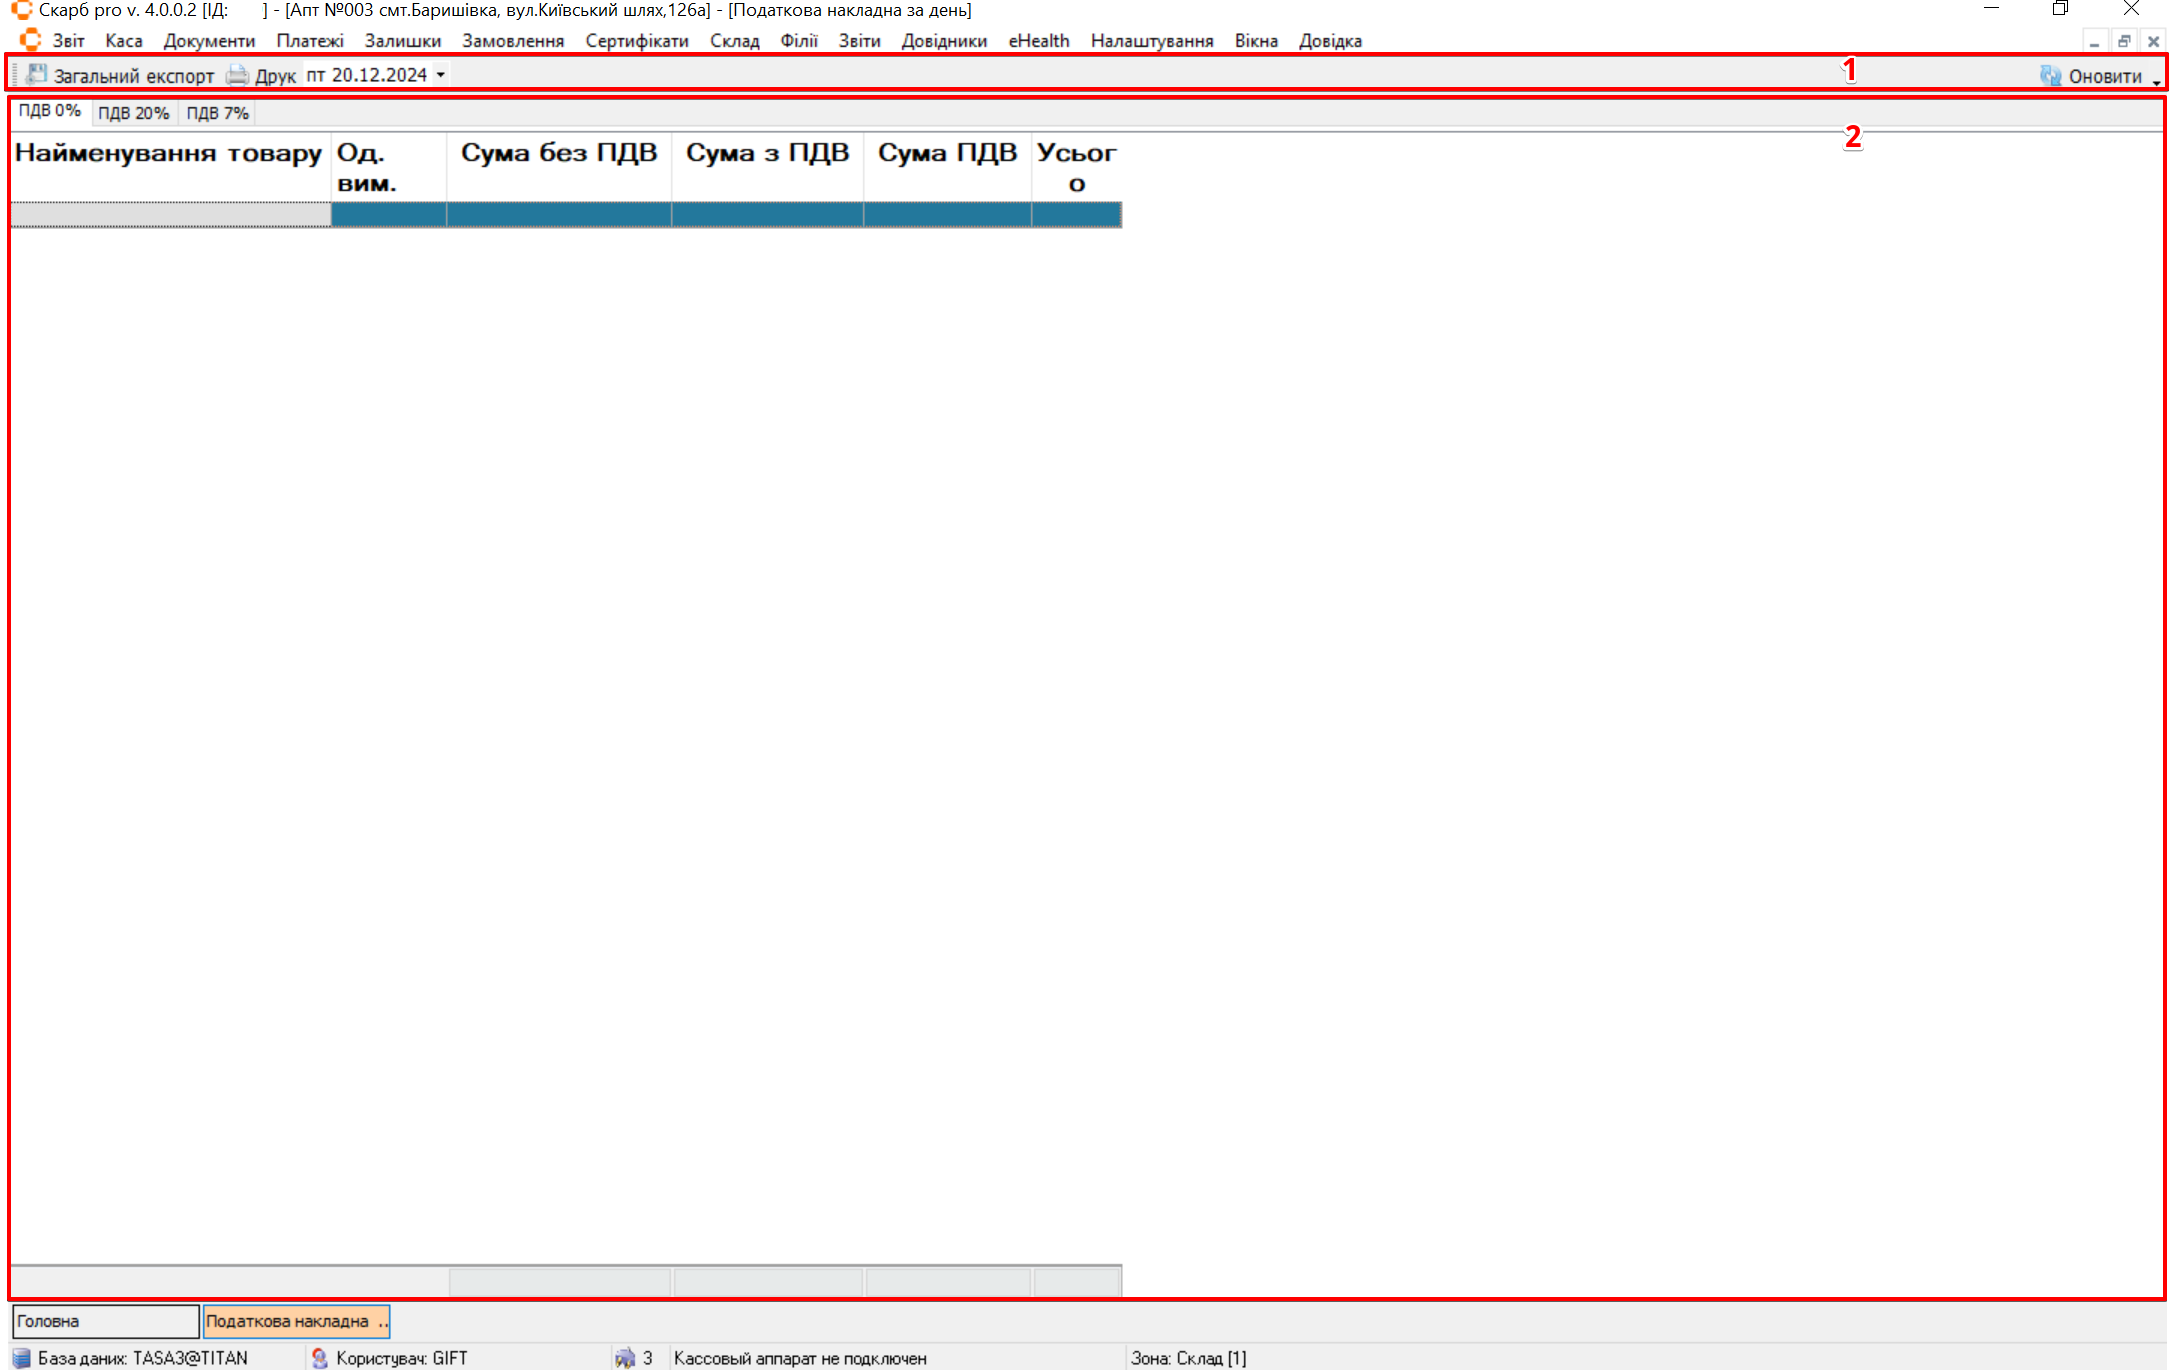
Task: Click the Скарб app logo in menu bar
Action: pos(30,40)
